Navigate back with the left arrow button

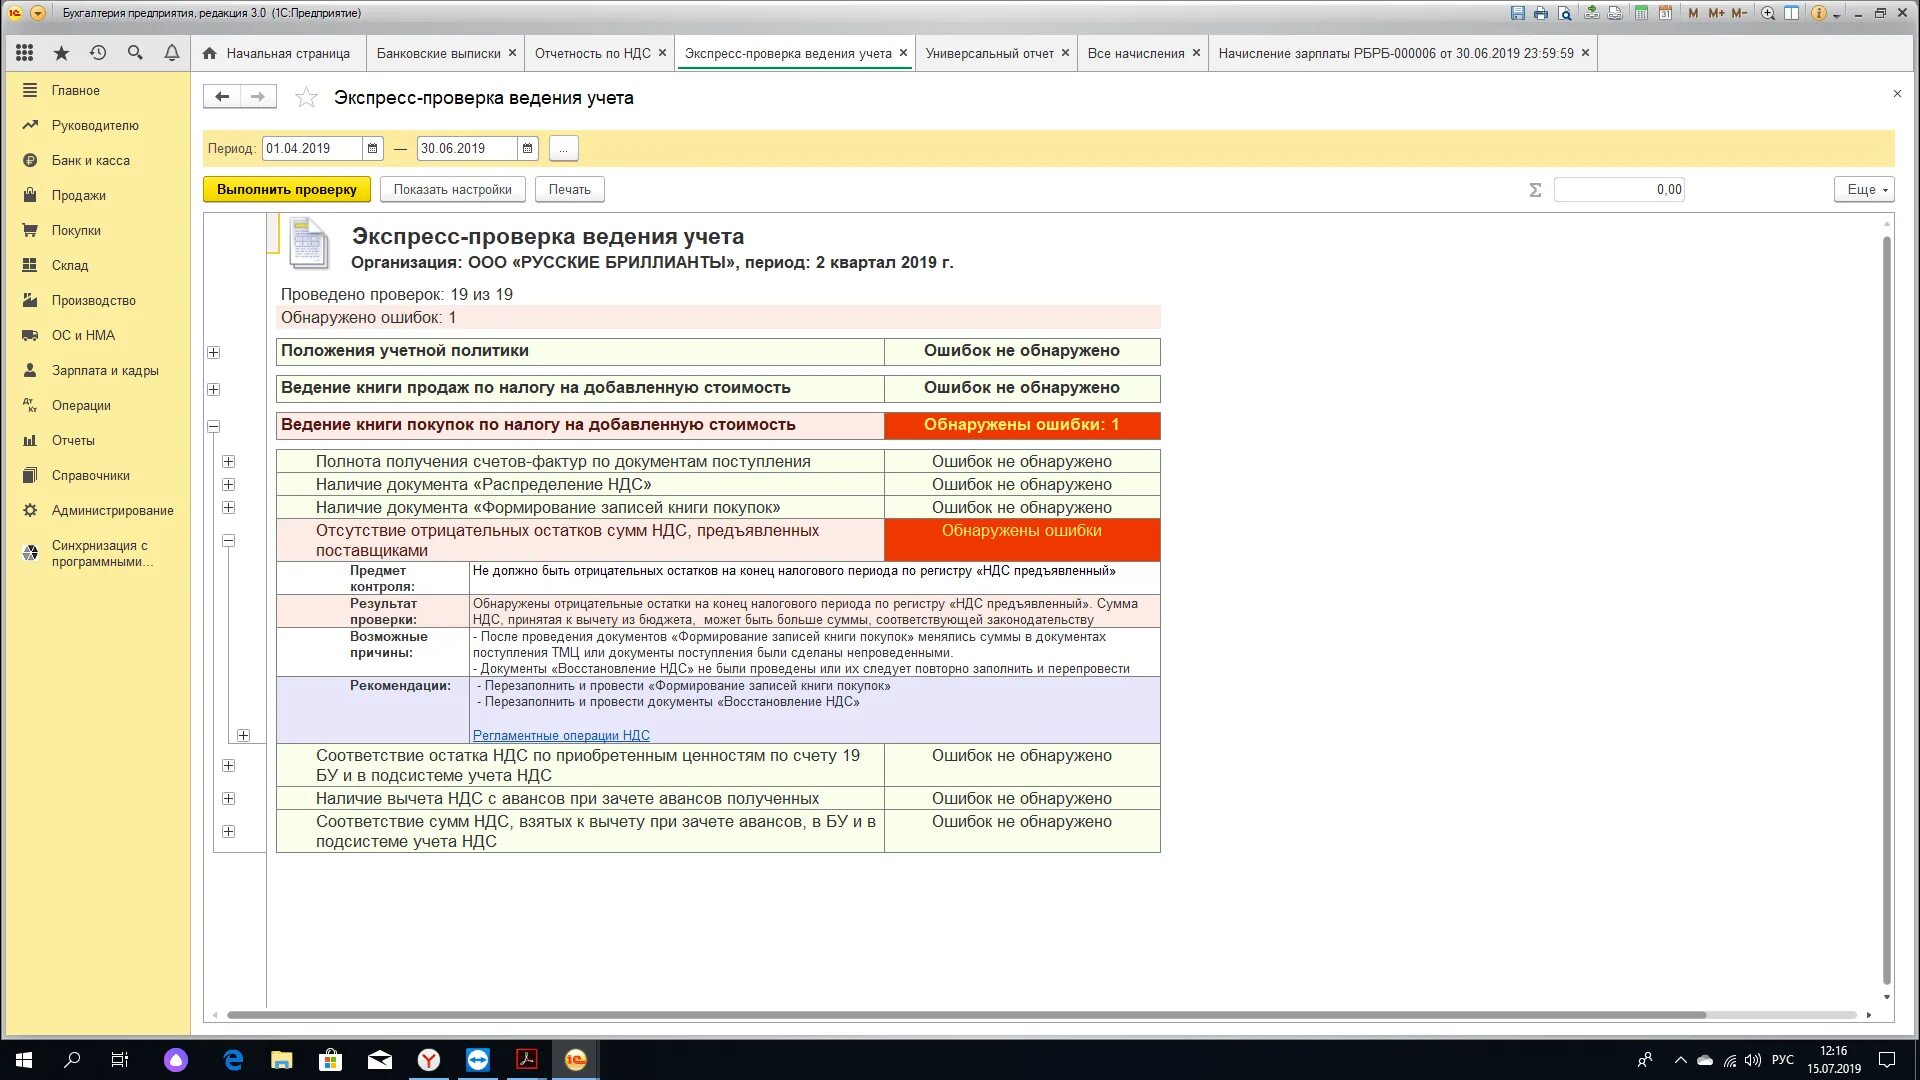222,97
